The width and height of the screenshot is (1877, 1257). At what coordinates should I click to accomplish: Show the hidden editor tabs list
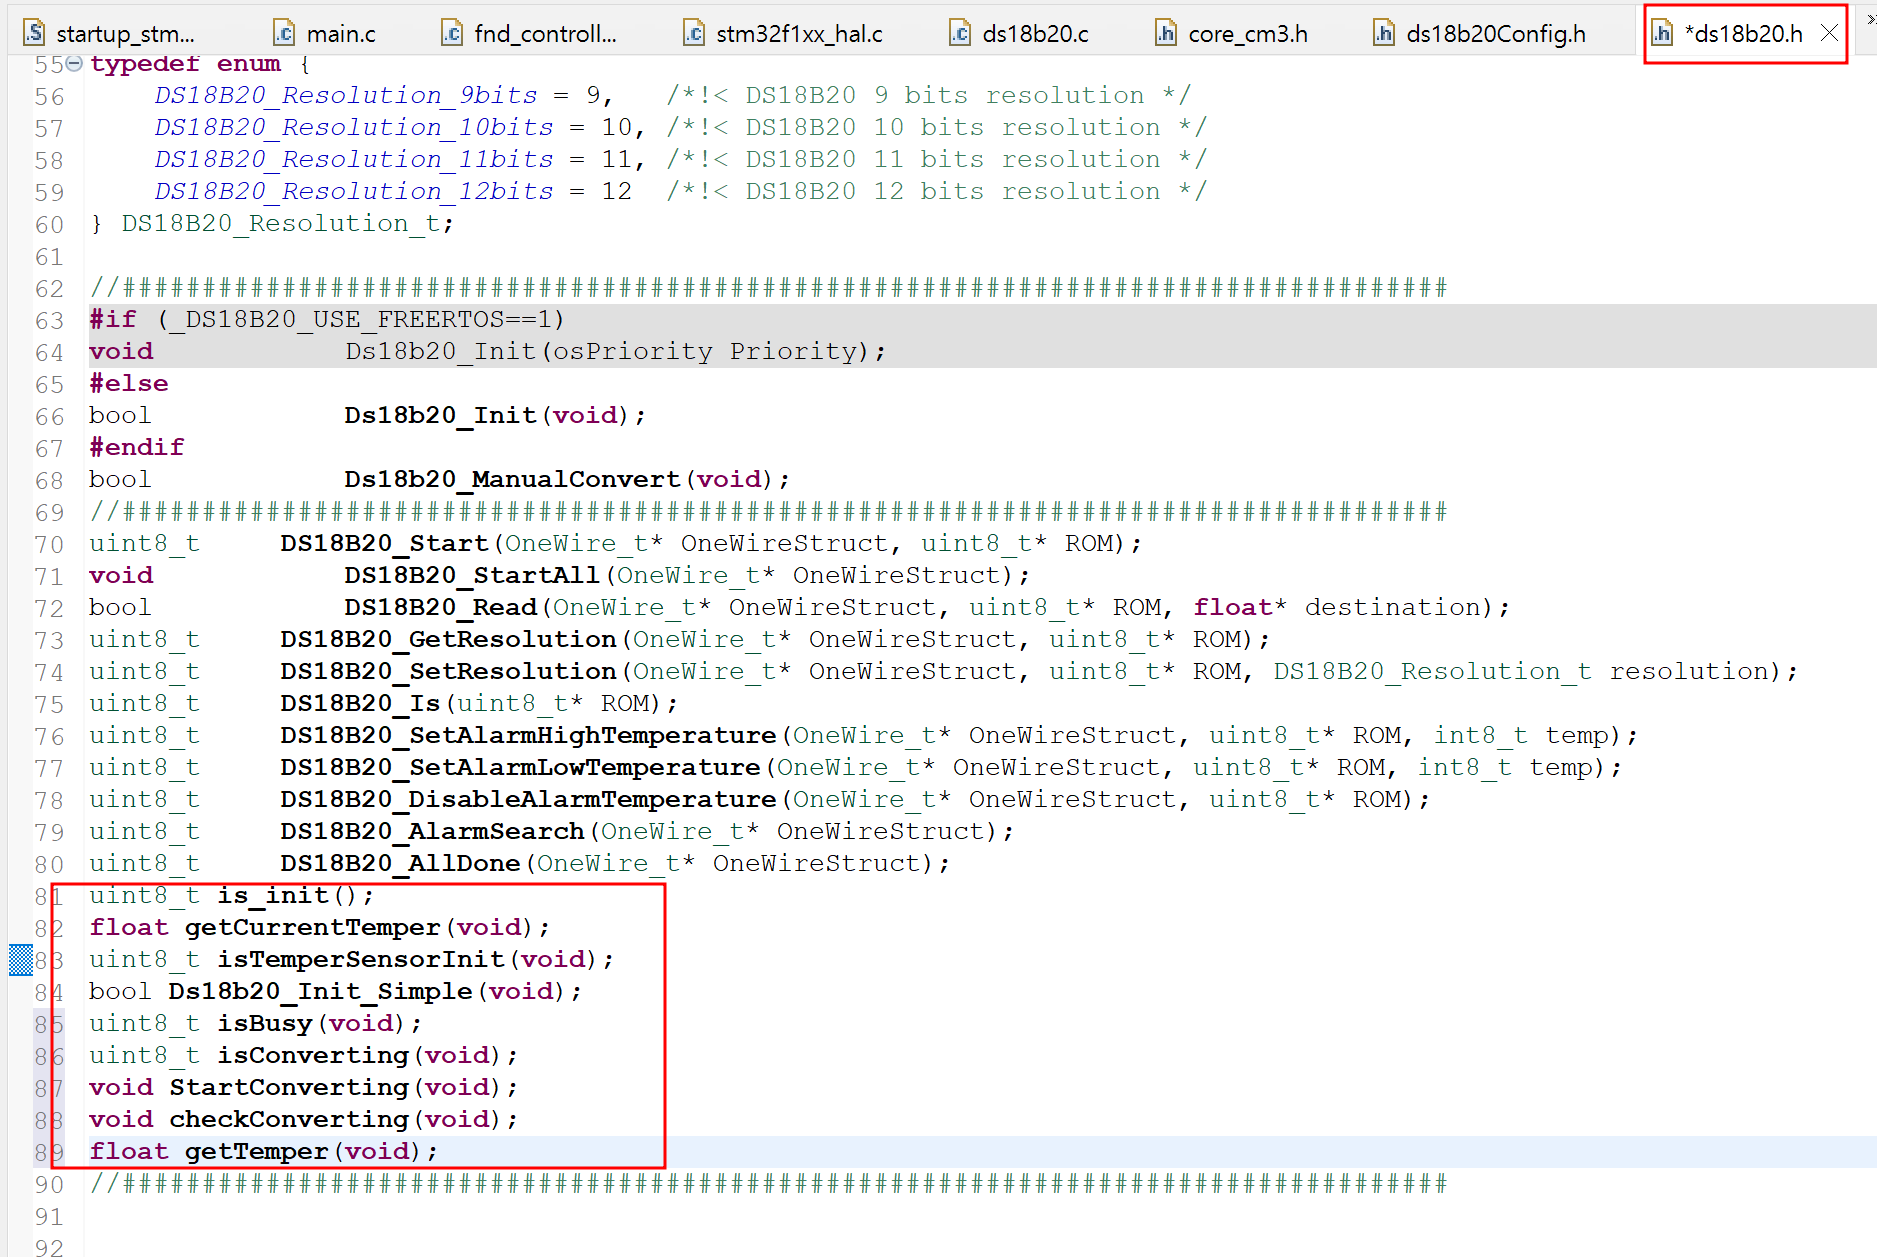(1870, 20)
